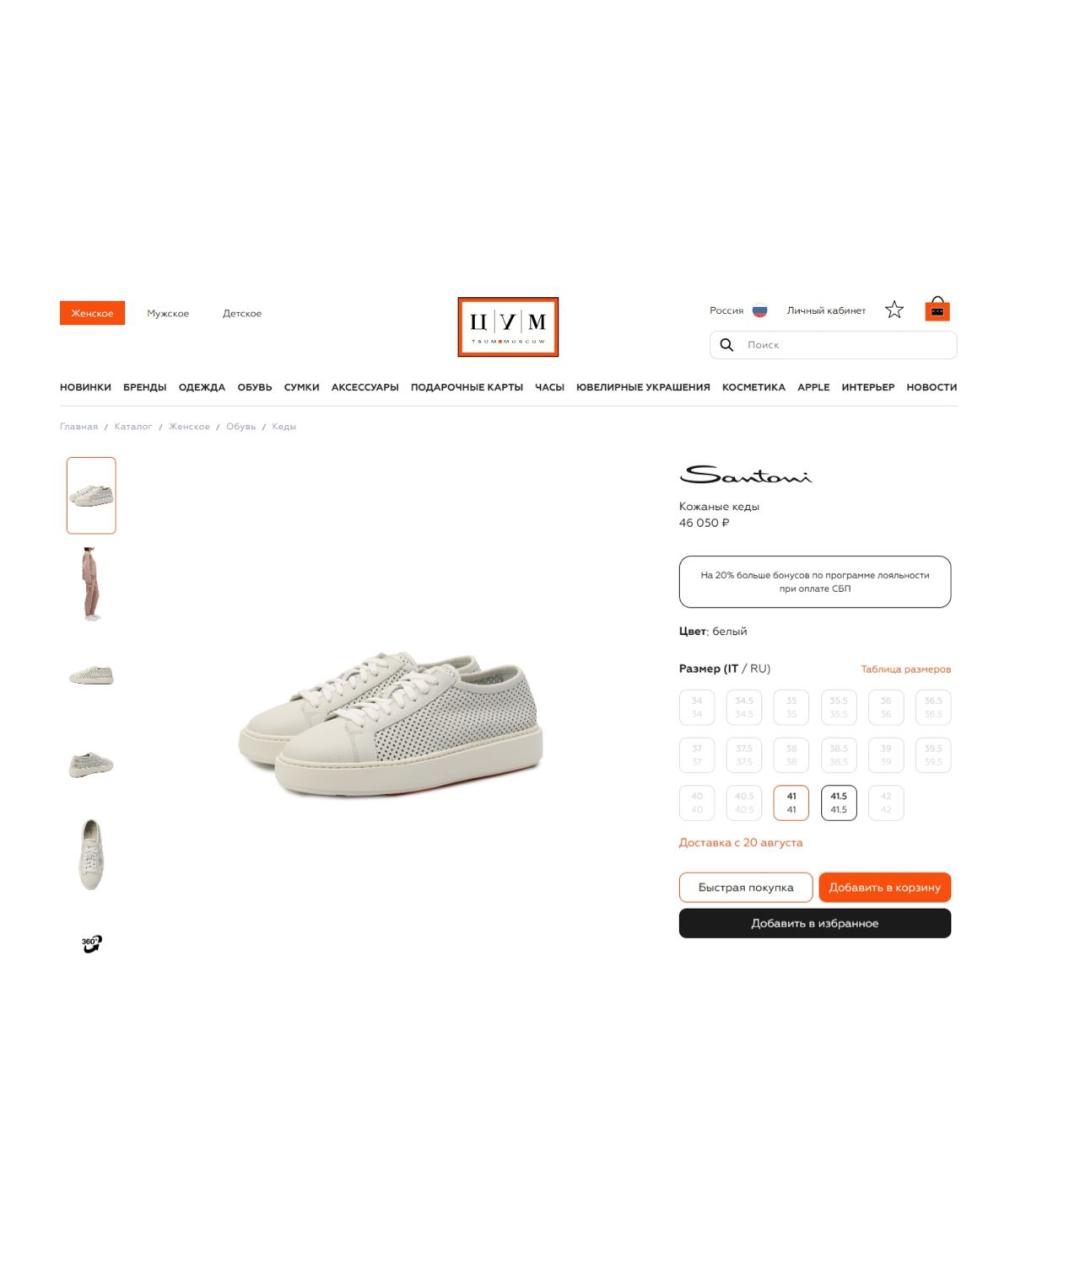Open the 360 degree view icon
This screenshot has height=1280, width=1080.
91,943
